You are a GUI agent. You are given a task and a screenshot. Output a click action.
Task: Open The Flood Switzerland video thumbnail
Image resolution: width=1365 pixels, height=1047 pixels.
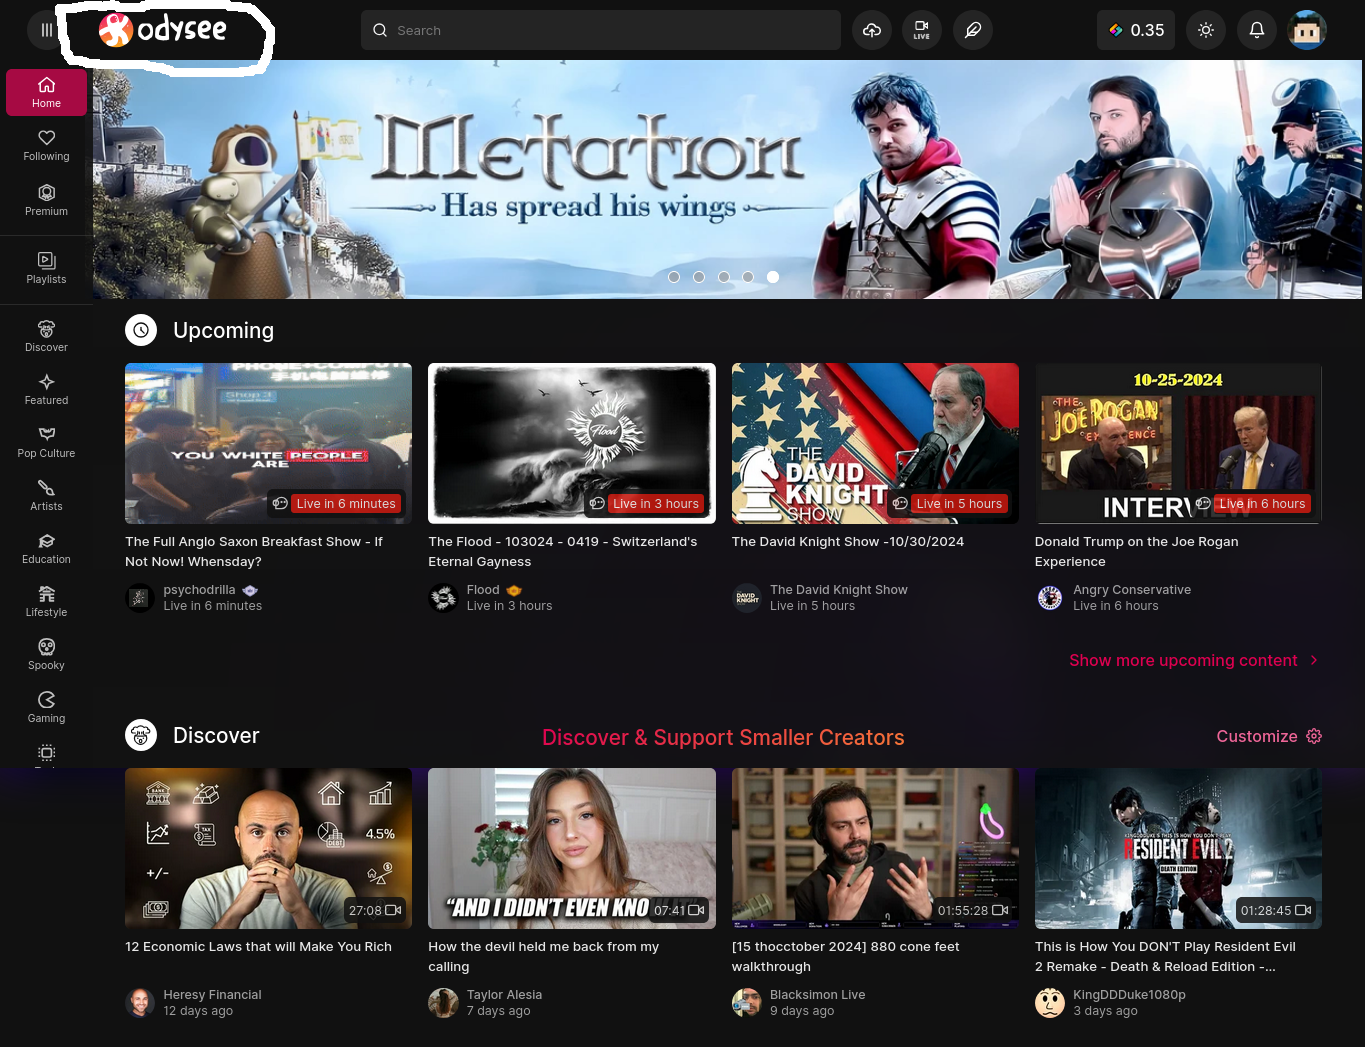point(572,443)
